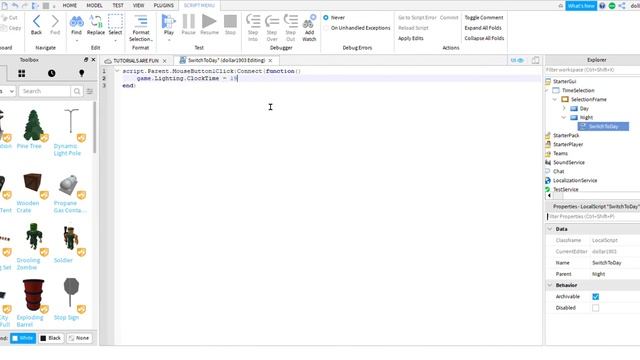Select White background option
The width and height of the screenshot is (640, 360).
tap(23, 338)
